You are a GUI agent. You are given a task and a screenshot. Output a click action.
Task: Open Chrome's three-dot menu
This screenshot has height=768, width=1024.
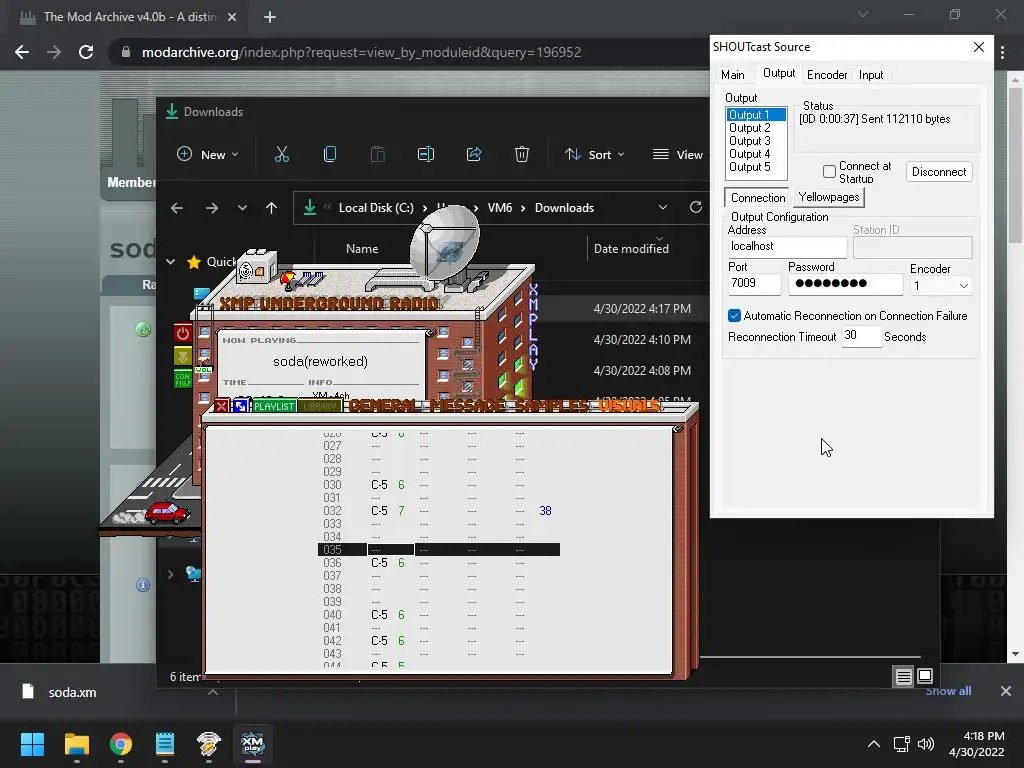[x=1003, y=52]
